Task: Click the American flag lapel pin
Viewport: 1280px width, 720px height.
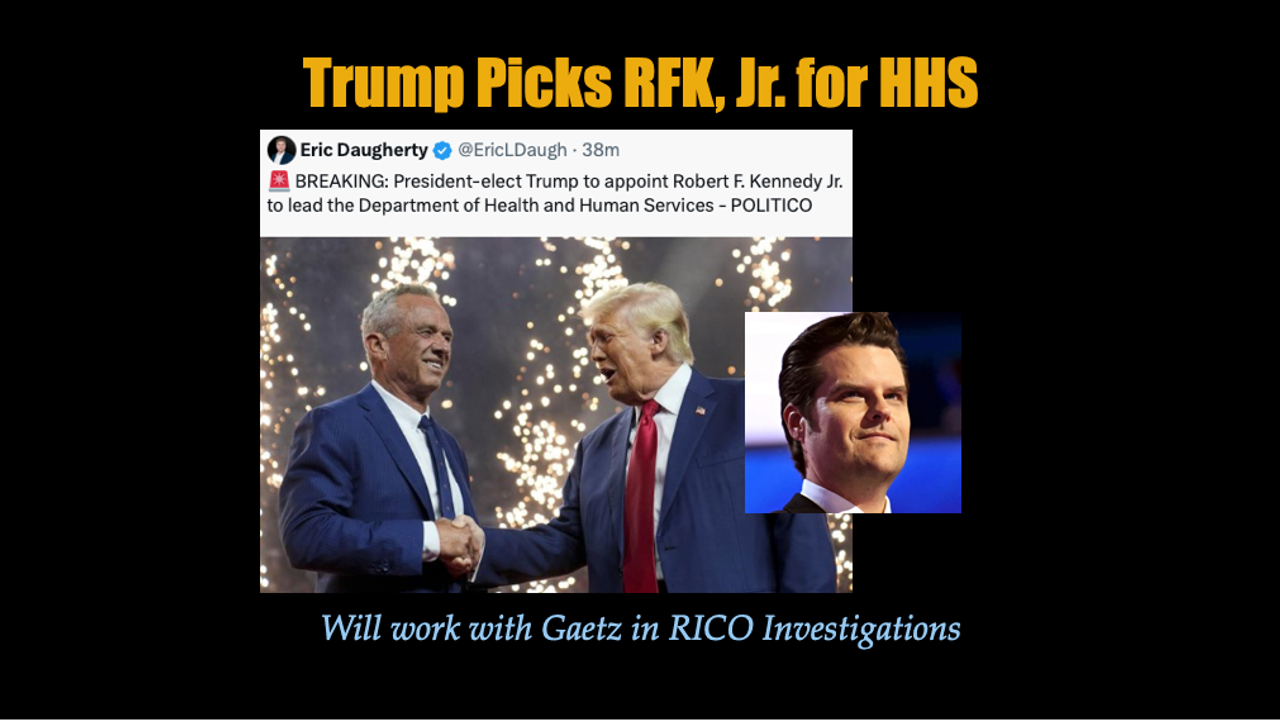Action: [700, 409]
